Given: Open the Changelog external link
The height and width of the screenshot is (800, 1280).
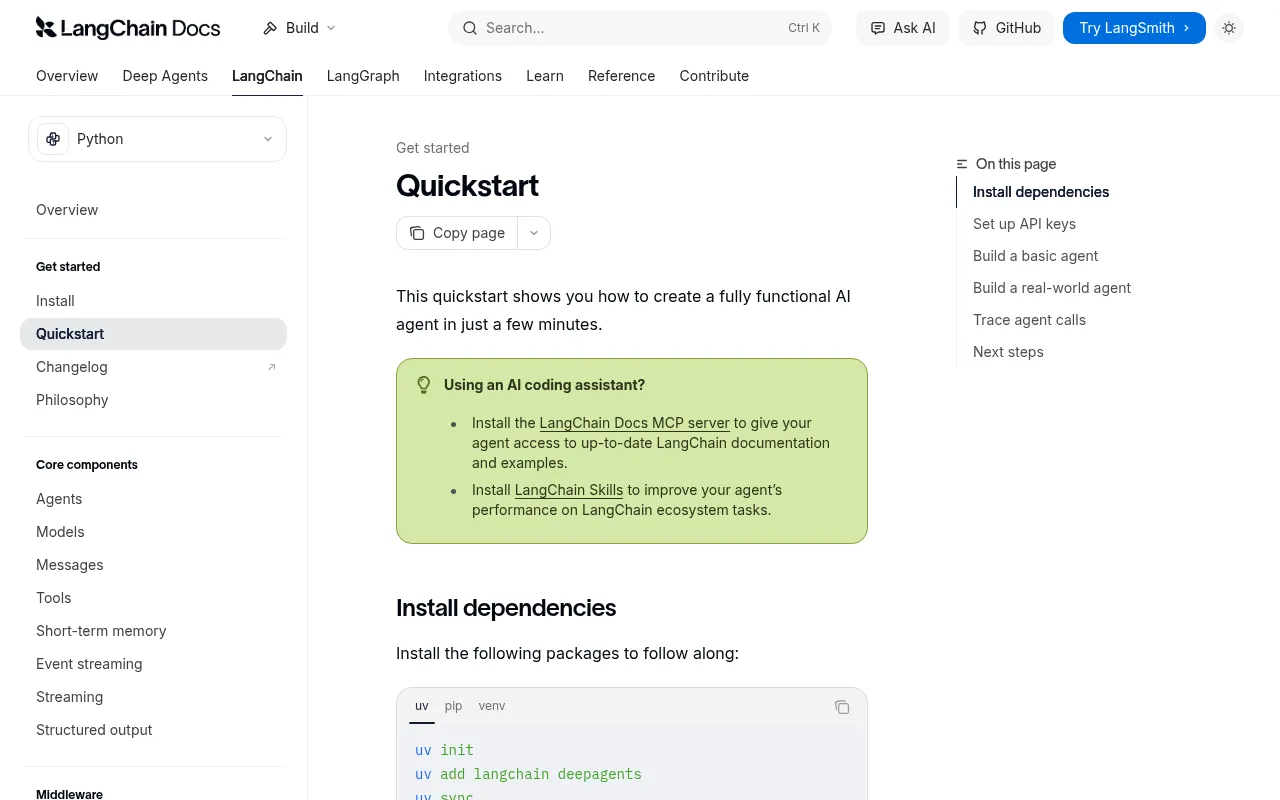Looking at the screenshot, I should pyautogui.click(x=153, y=367).
